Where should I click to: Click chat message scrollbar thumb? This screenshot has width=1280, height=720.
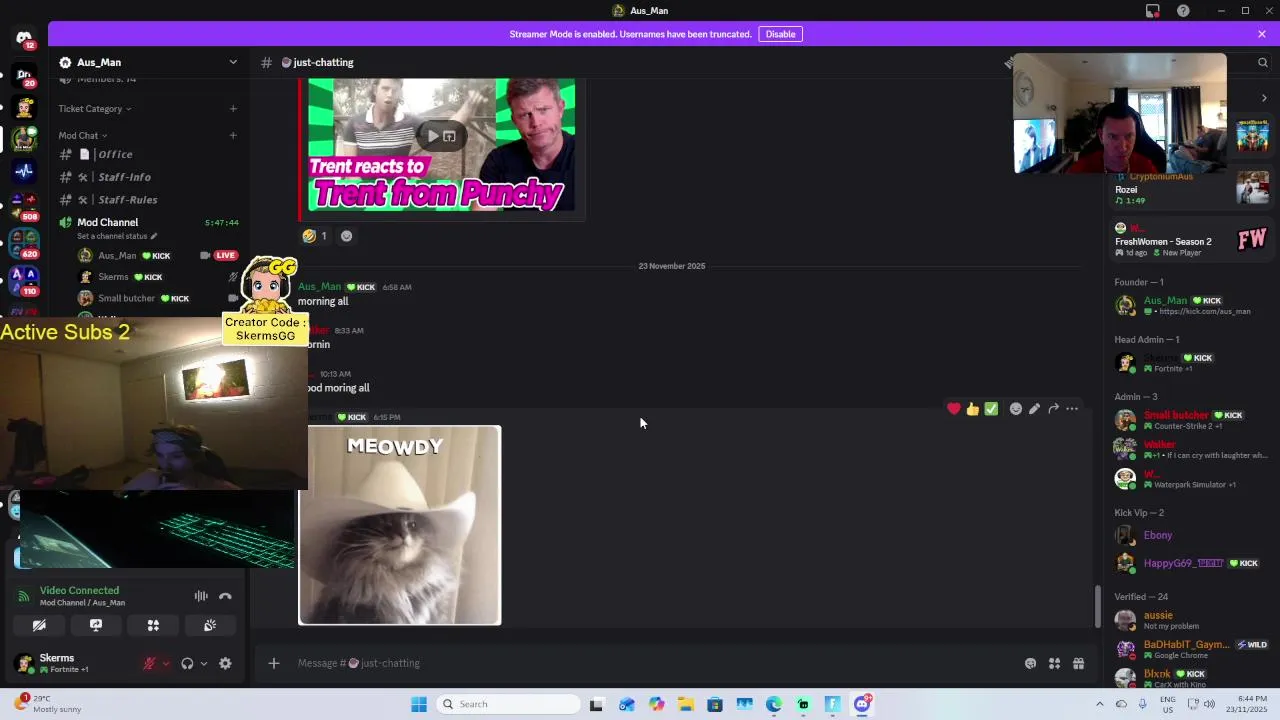[1098, 606]
